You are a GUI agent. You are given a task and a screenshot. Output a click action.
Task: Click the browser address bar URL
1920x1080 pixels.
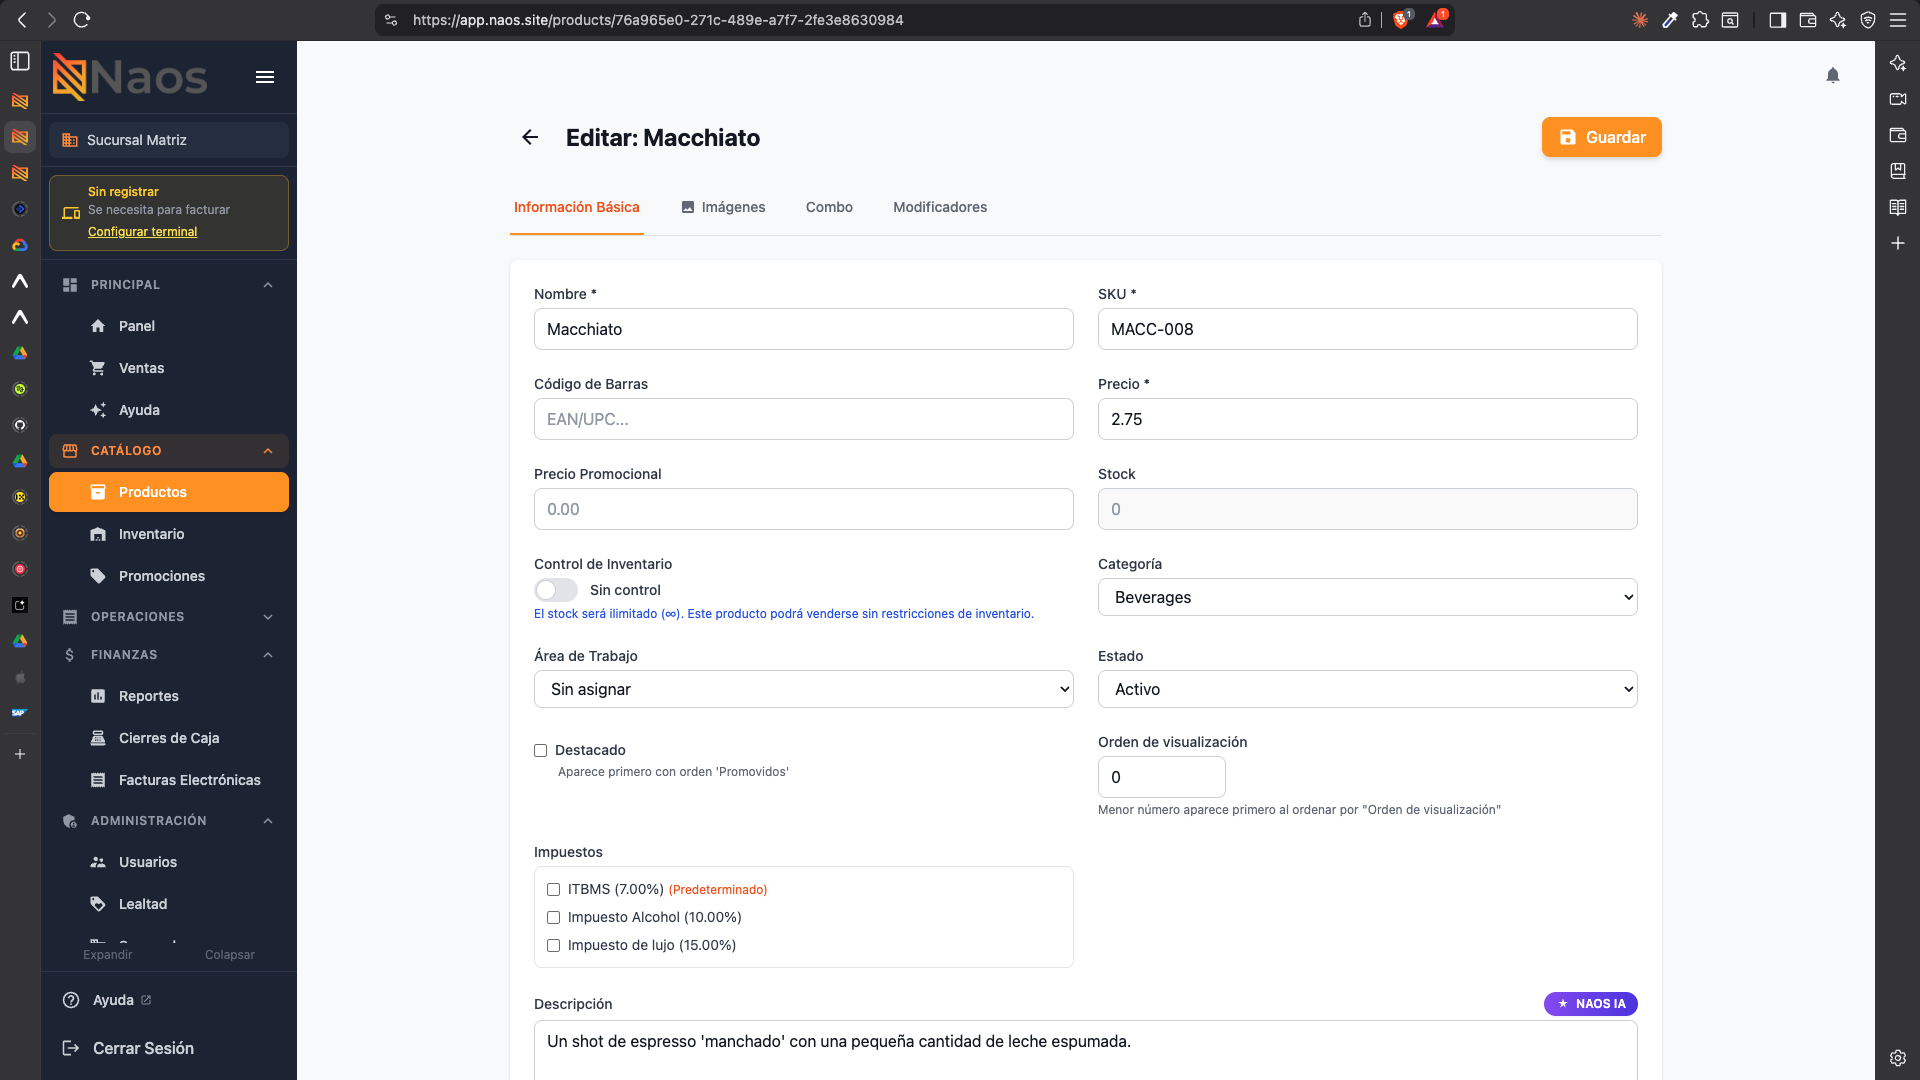click(x=658, y=20)
